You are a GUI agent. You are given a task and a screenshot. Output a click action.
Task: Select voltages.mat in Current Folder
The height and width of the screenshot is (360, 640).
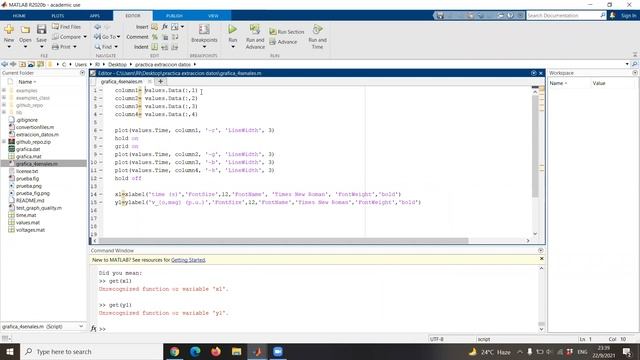pos(30,230)
